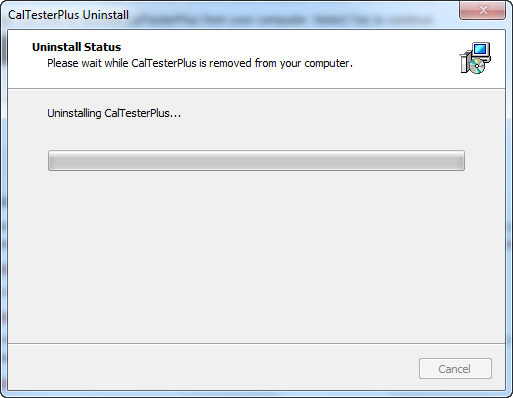Cancel the uninstall with the Cancel button

coord(455,369)
